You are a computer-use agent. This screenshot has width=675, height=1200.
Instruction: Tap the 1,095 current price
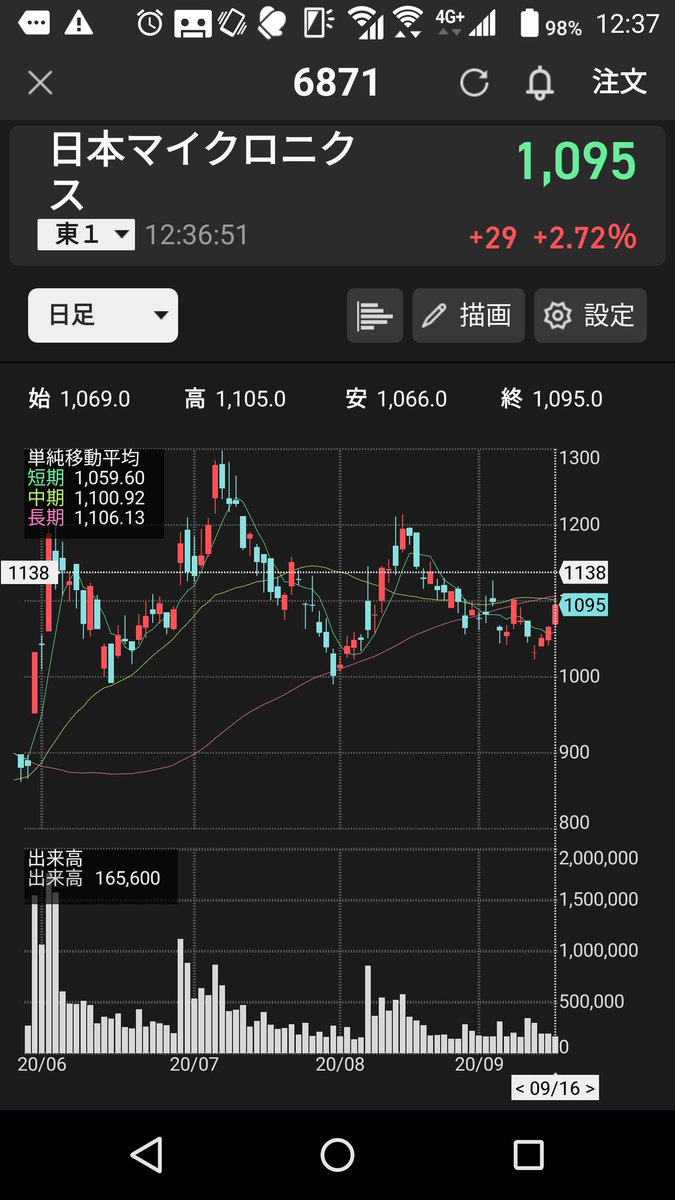(x=576, y=161)
